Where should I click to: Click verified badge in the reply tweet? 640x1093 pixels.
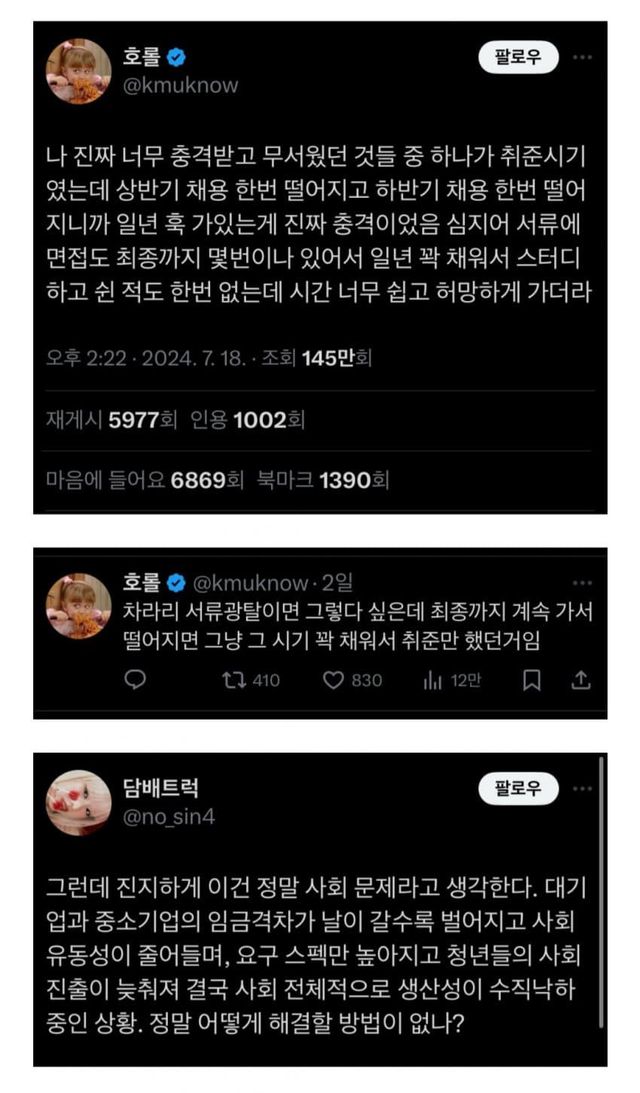coord(176,582)
